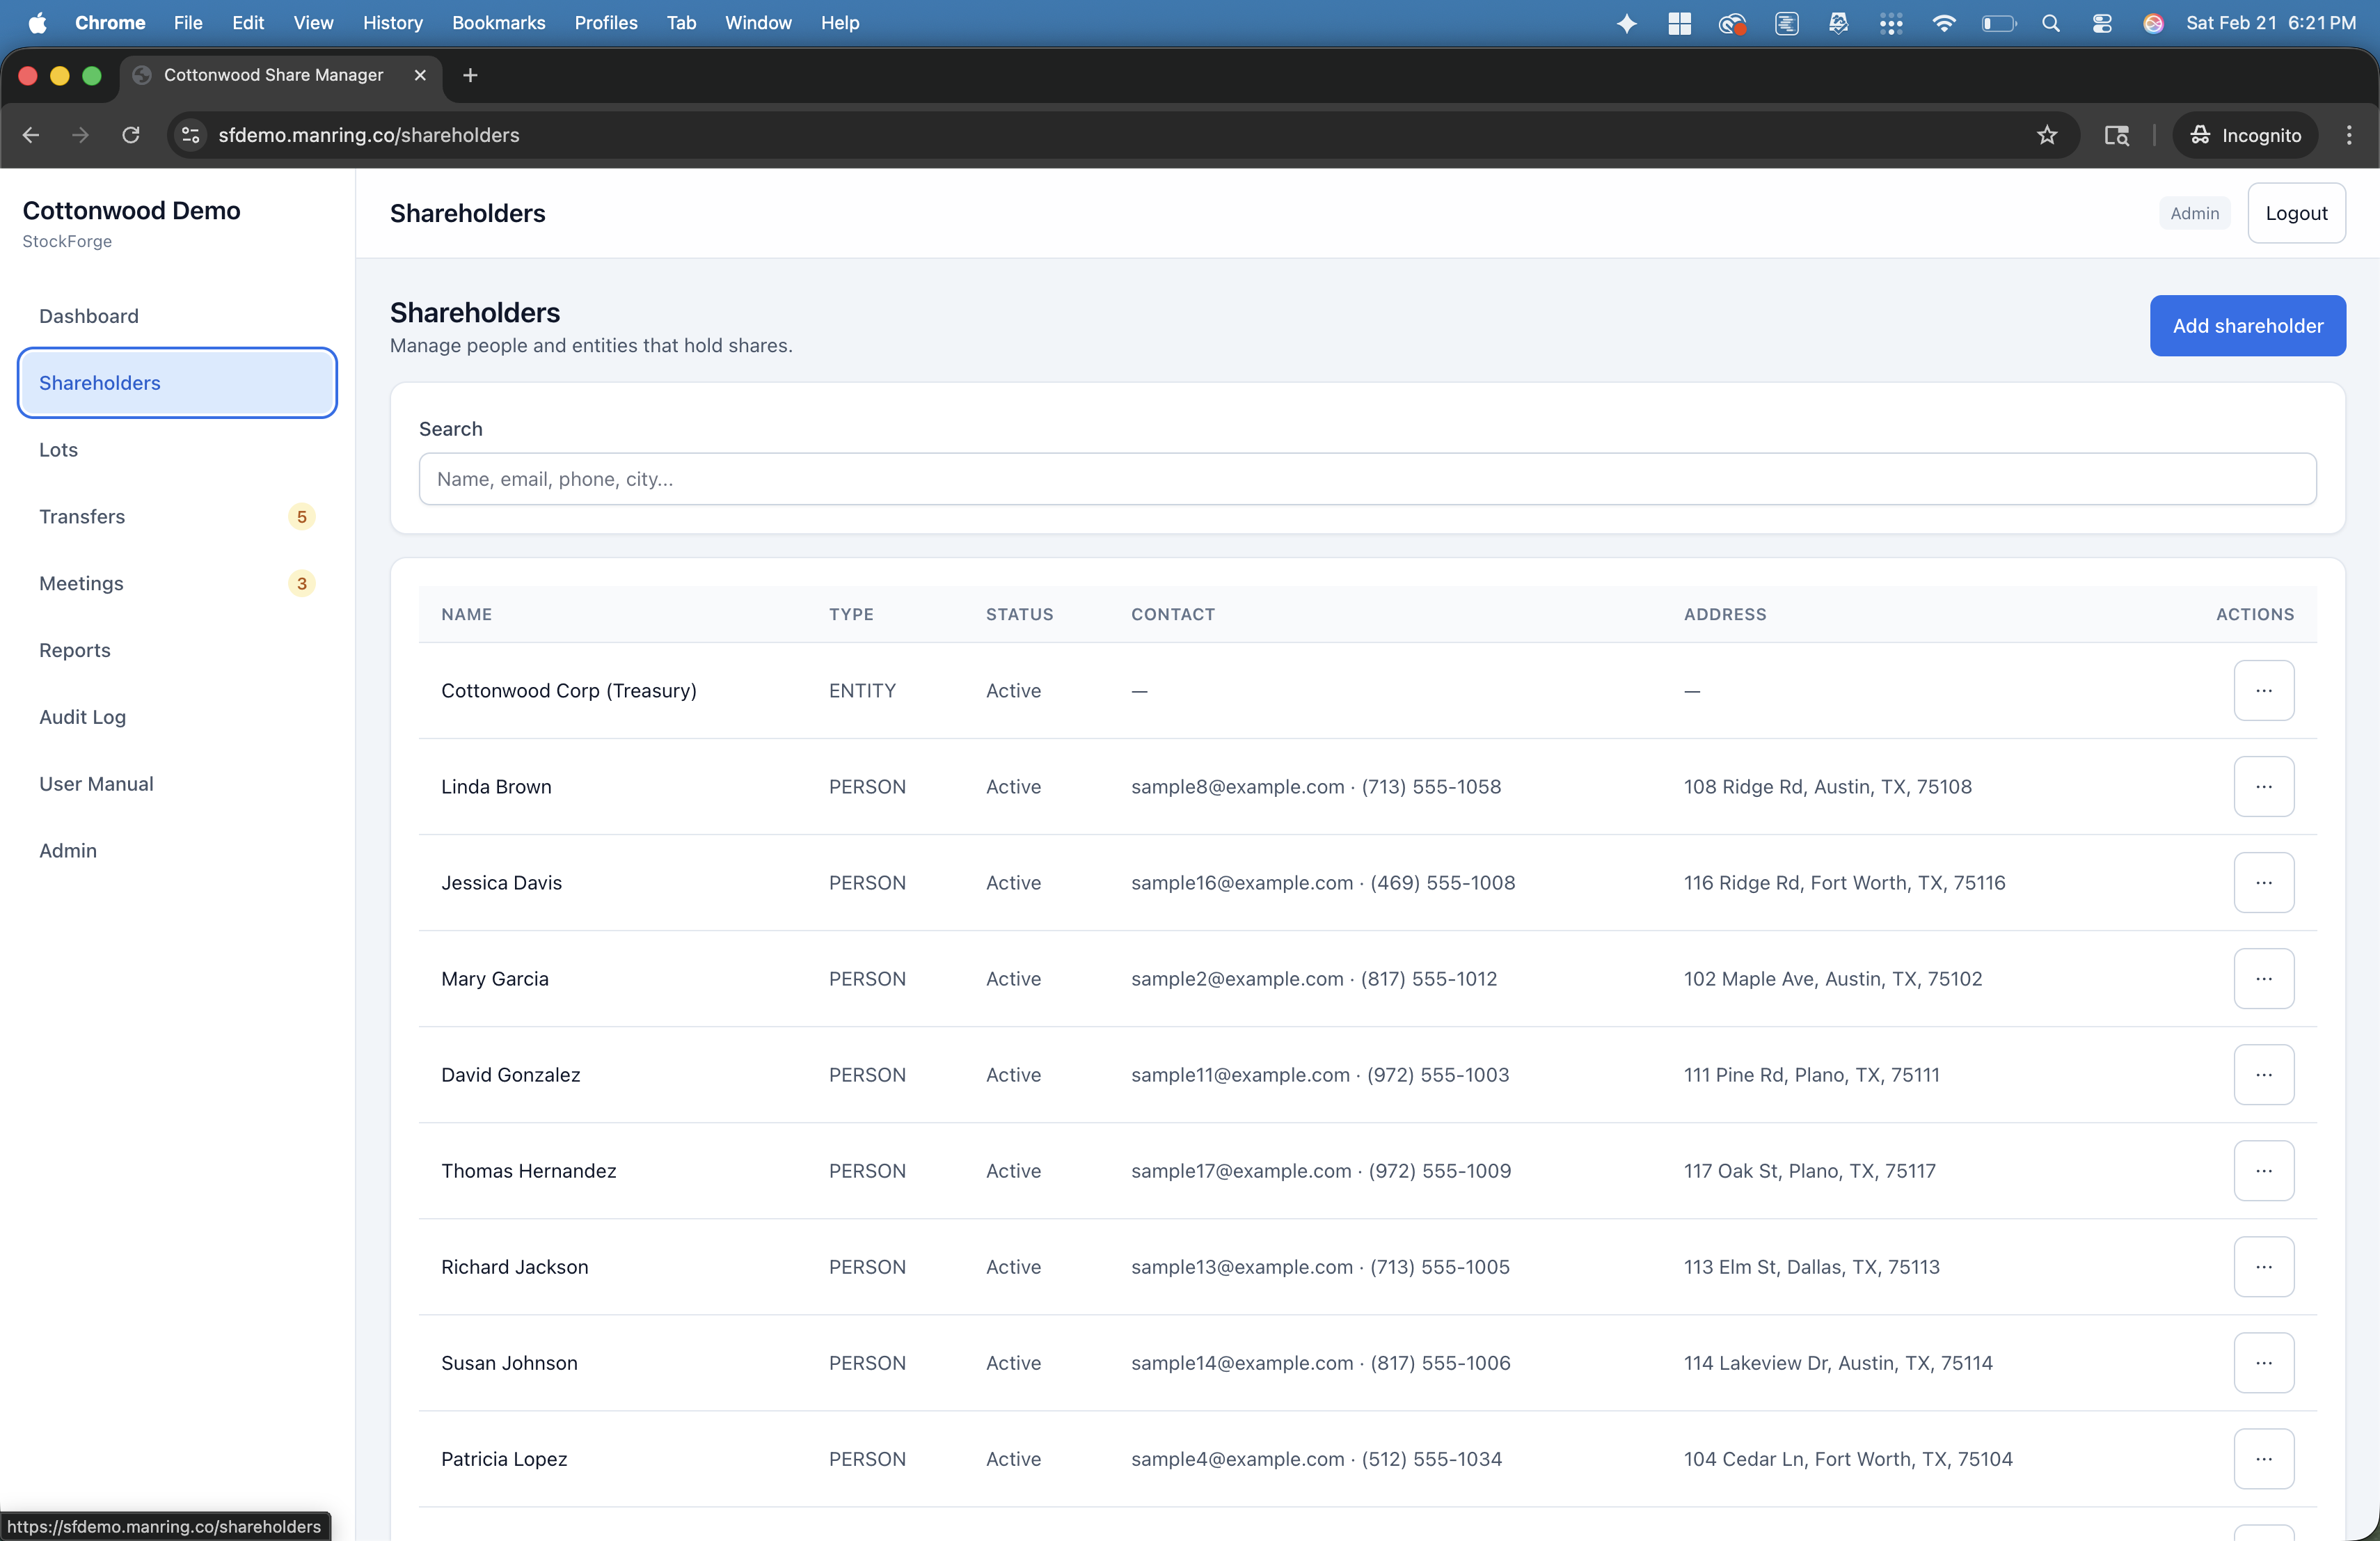Click the Logout button
The image size is (2380, 1541).
2295,212
